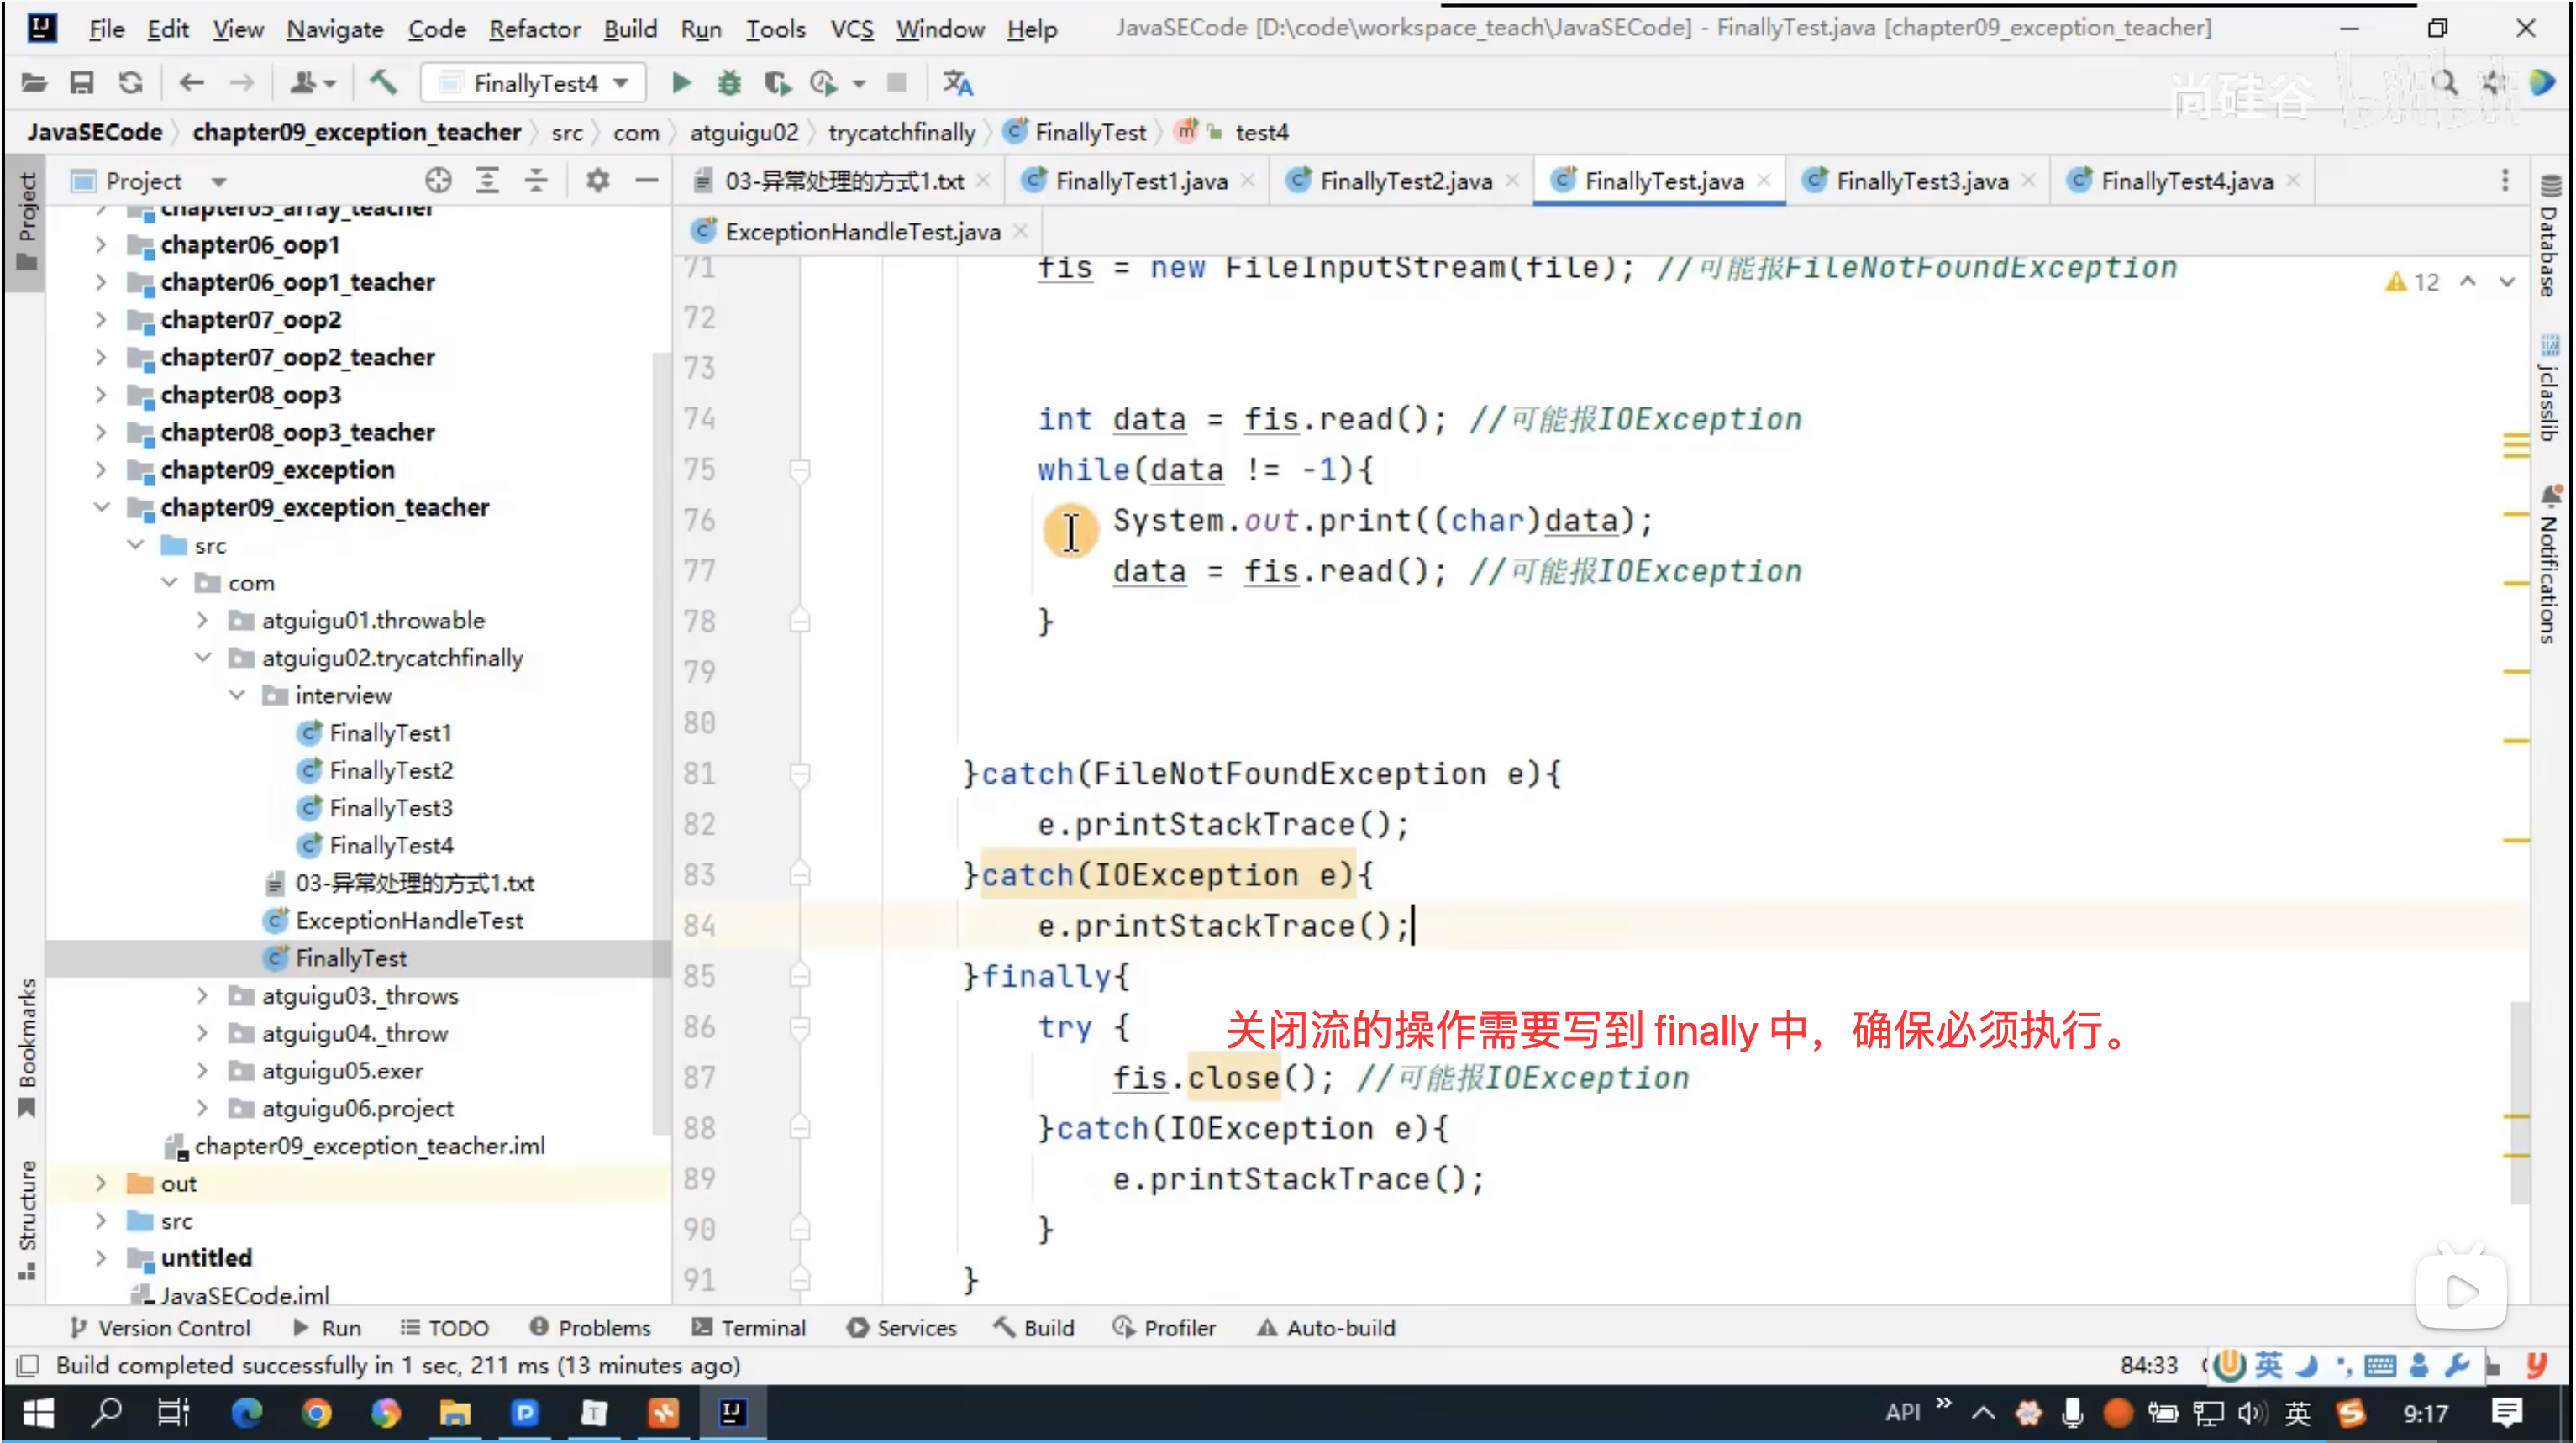This screenshot has width=2576, height=1443.
Task: Expand the atguigu03._throws package
Action: pos(202,995)
